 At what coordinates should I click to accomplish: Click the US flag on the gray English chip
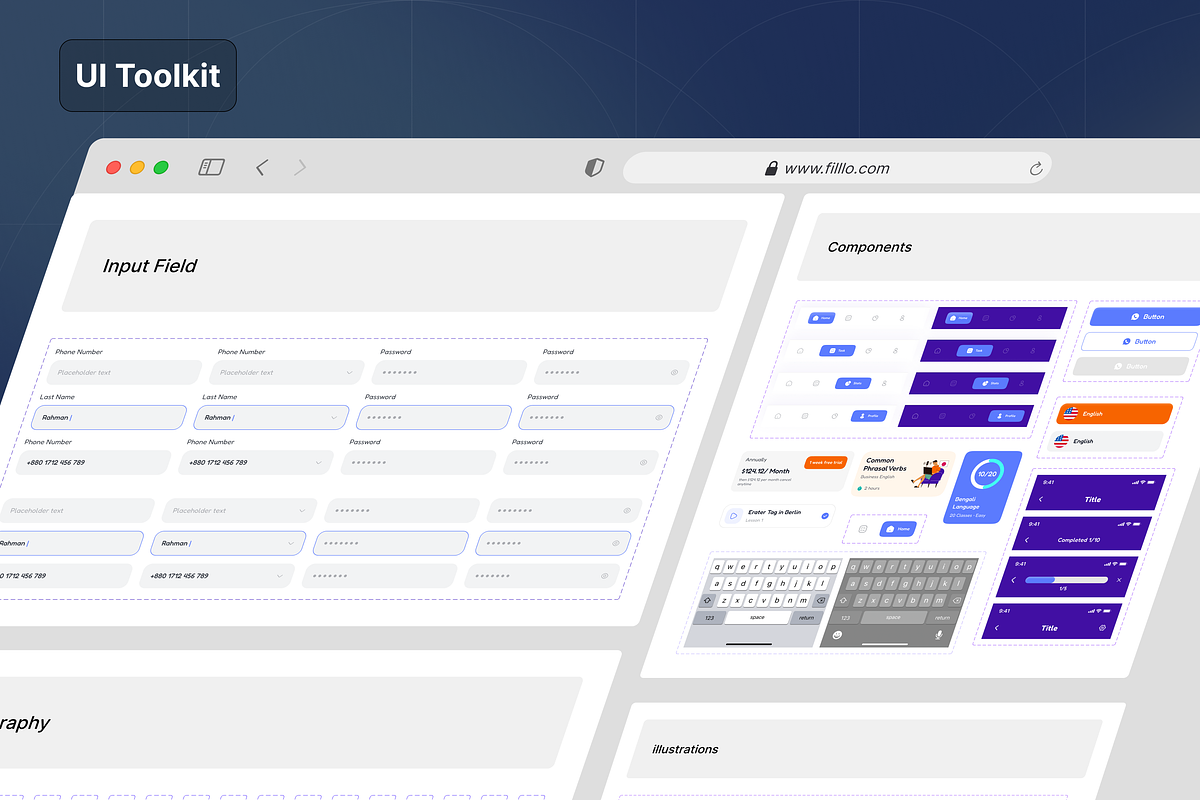[x=1061, y=440]
